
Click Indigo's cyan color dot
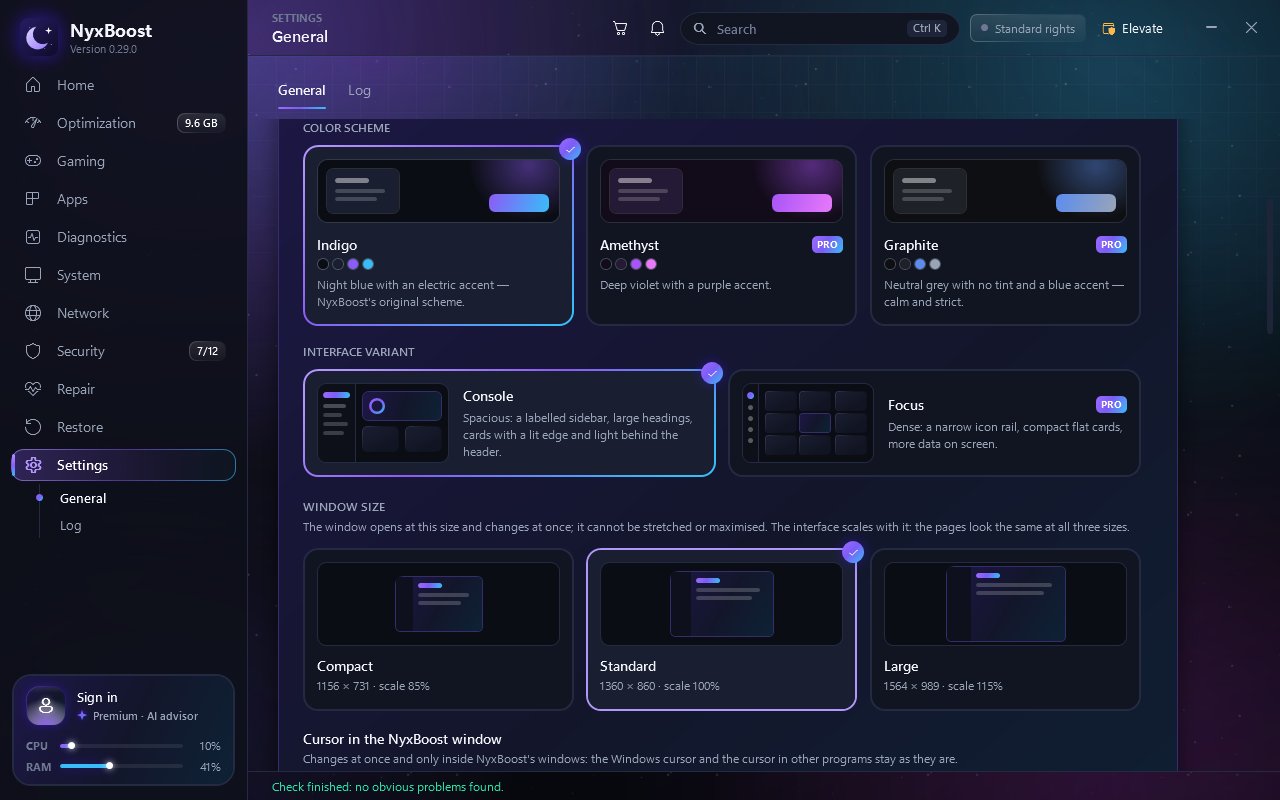pos(368,264)
